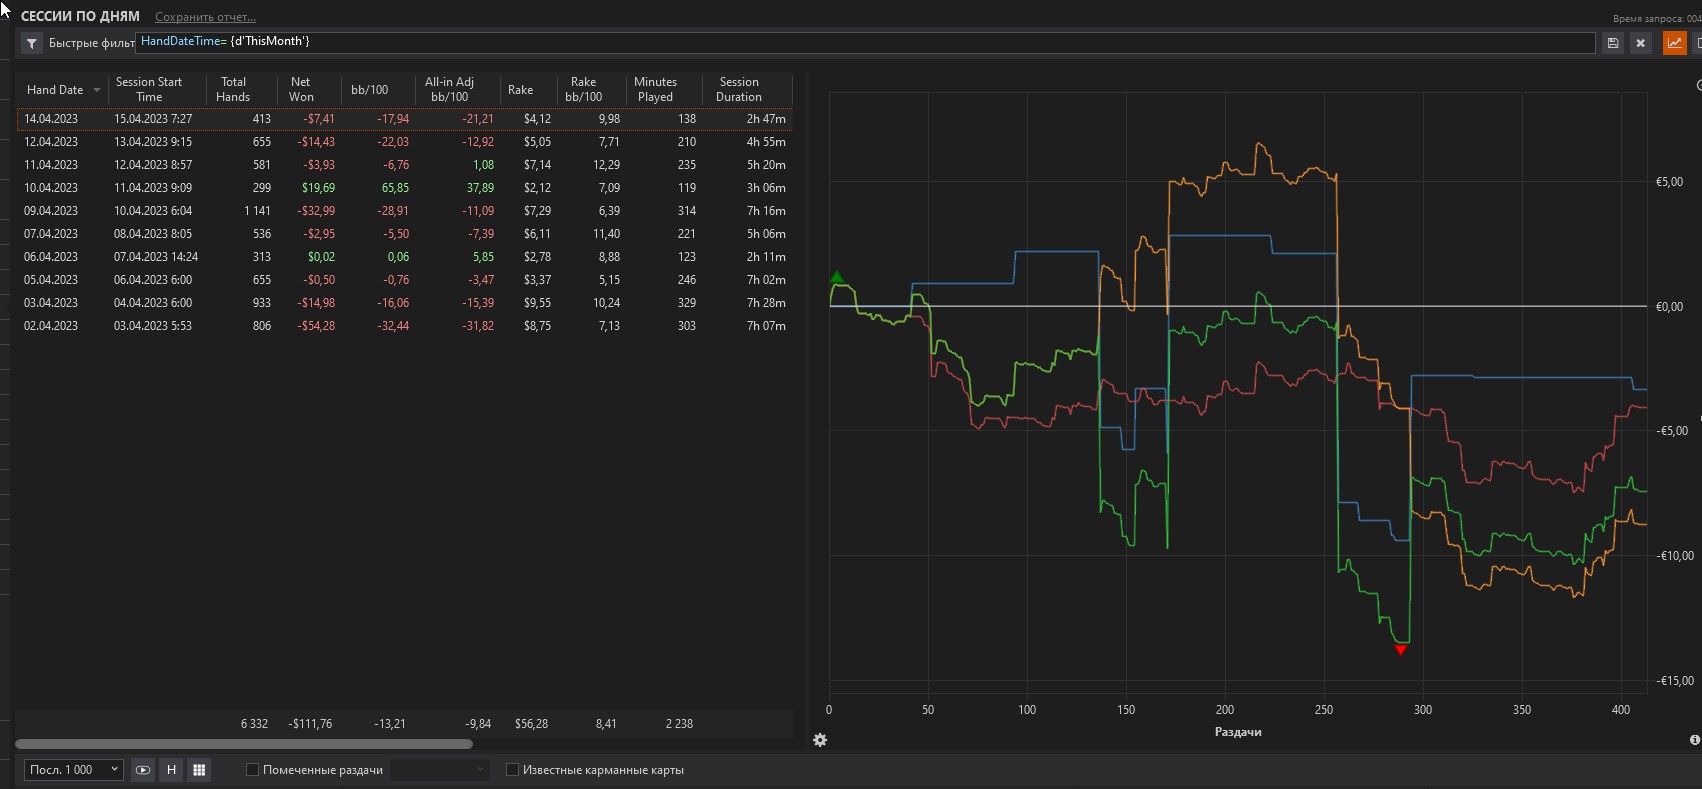Image resolution: width=1702 pixels, height=789 pixels.
Task: Sort by Rake column header
Action: pos(521,90)
